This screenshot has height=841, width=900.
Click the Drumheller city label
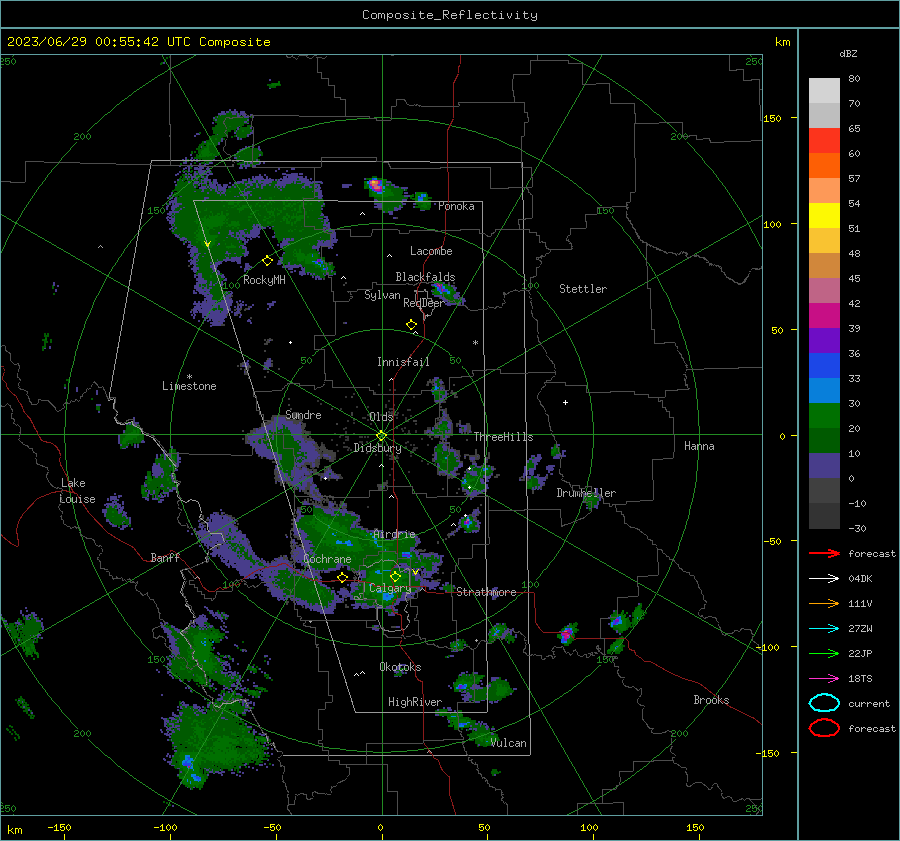pos(586,493)
